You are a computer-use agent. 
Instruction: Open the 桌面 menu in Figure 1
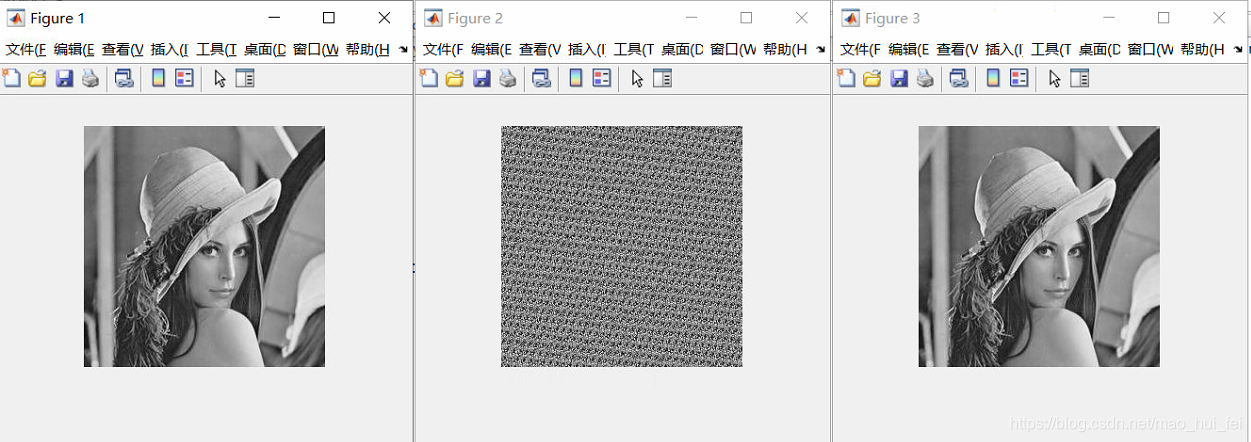(265, 50)
